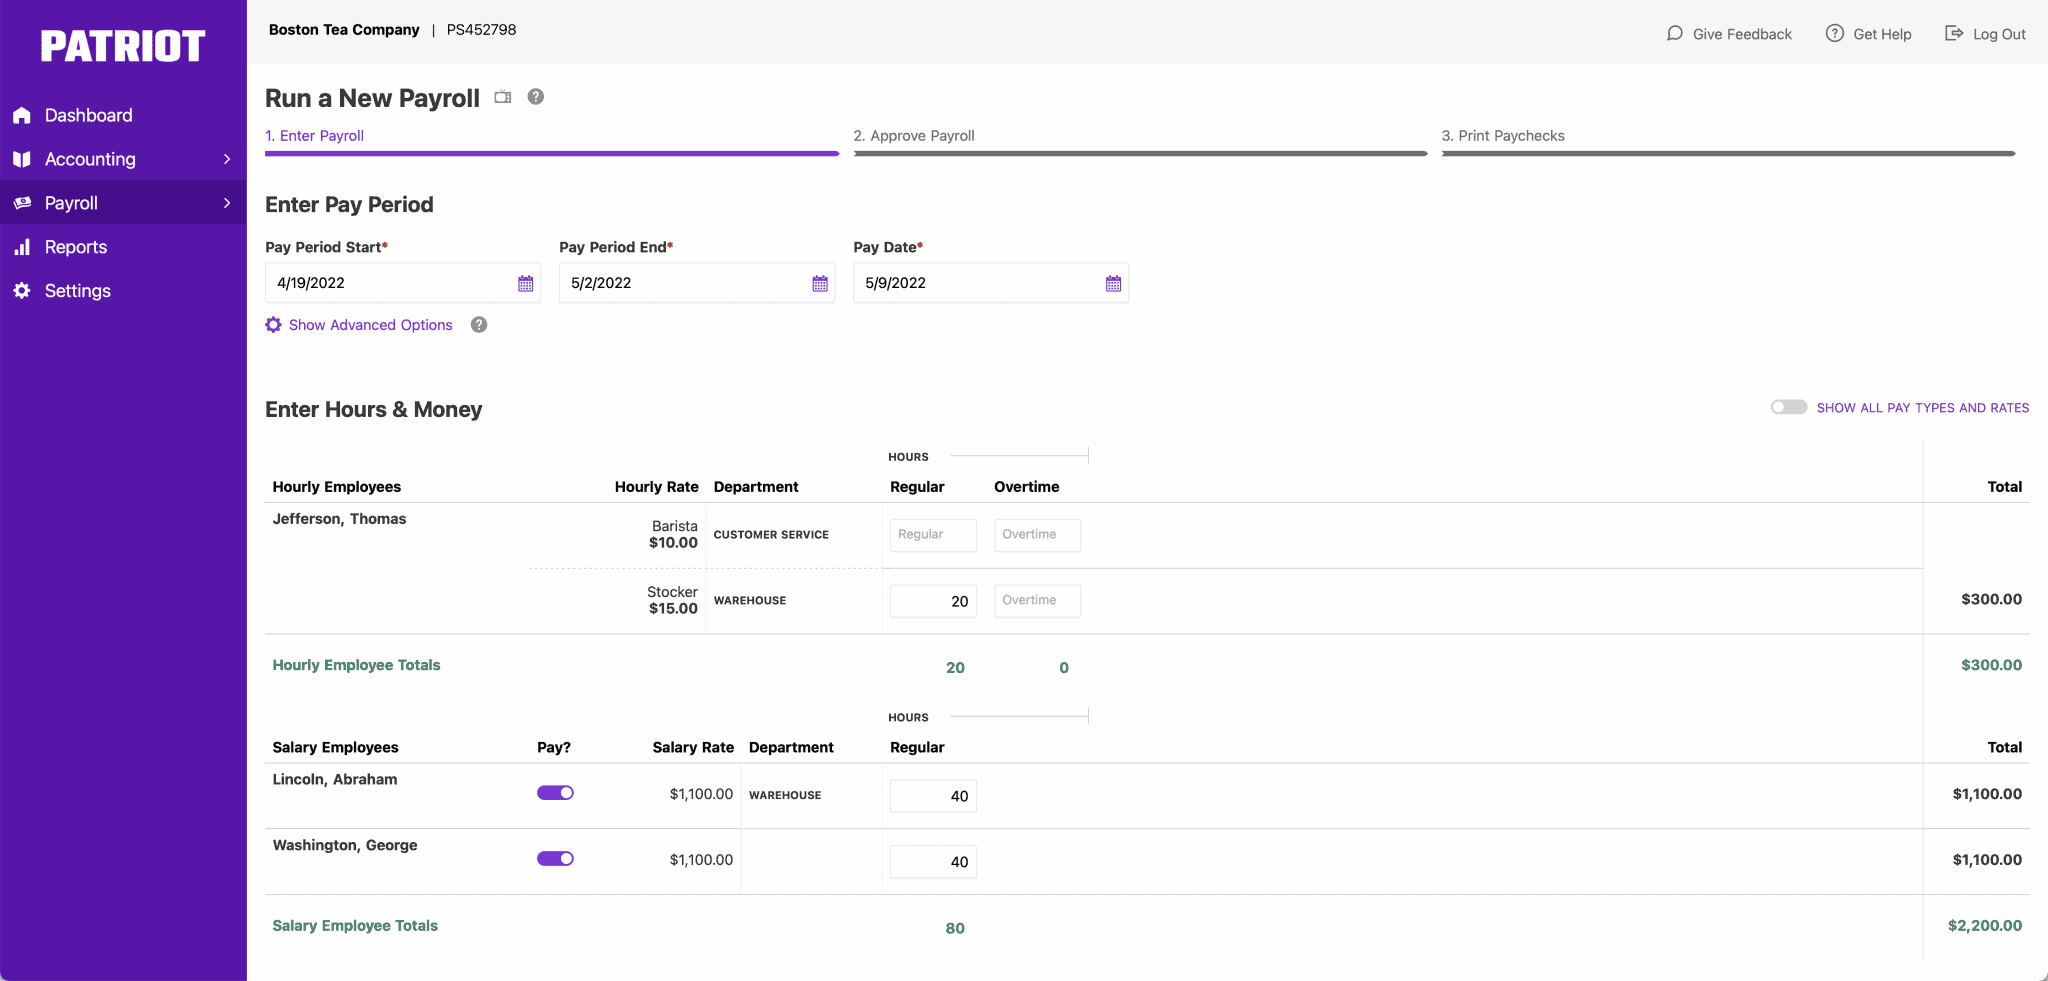Click the Regular hours field for the Barista row
The height and width of the screenshot is (981, 2048).
pyautogui.click(x=931, y=535)
